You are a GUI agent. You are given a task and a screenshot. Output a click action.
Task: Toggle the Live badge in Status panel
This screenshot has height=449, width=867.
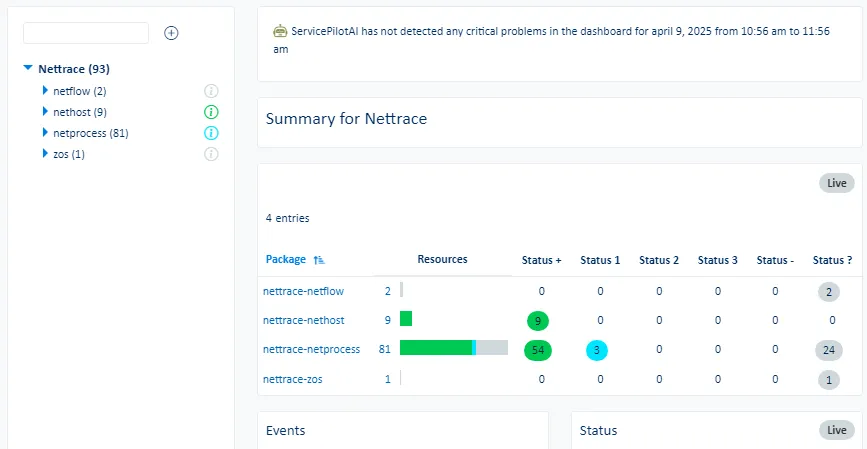(x=836, y=430)
